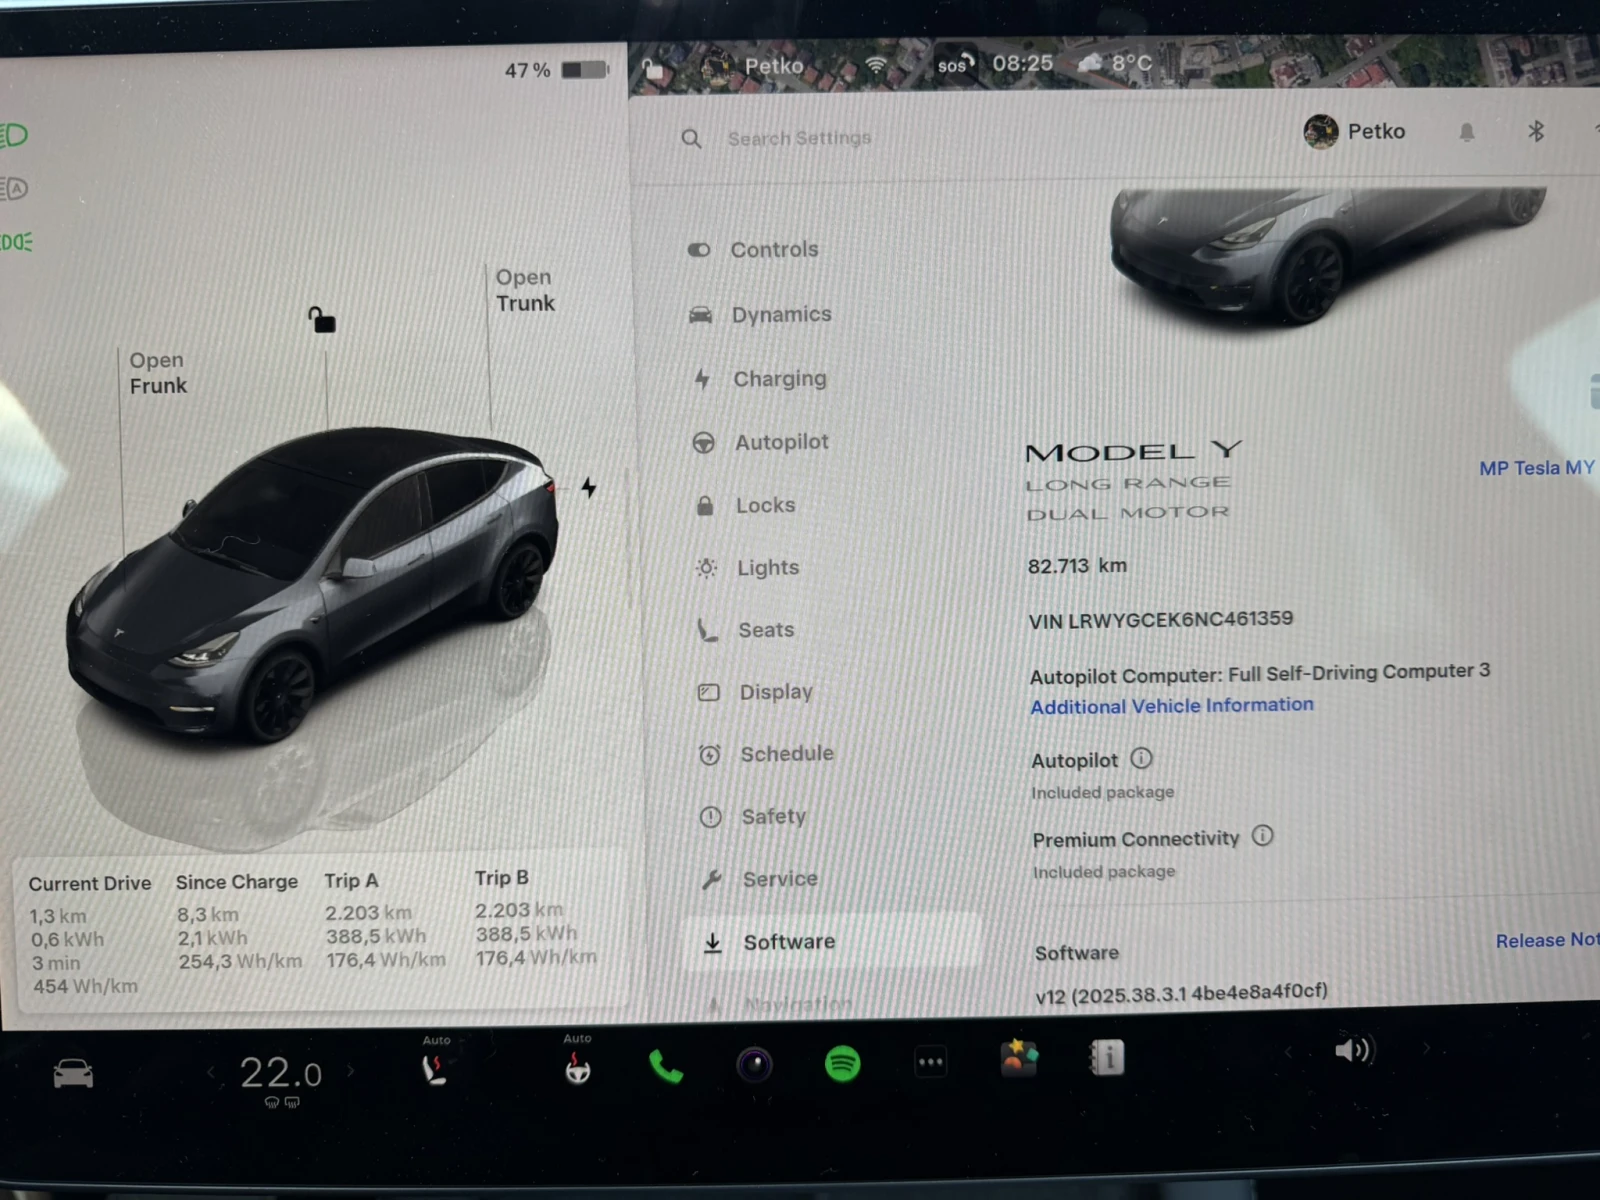Open Additional Vehicle Information link
1600x1200 pixels.
pyautogui.click(x=1172, y=706)
